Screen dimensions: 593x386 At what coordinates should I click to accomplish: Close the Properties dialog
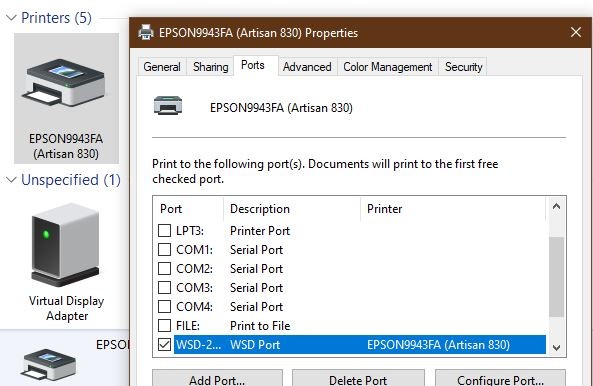point(576,32)
